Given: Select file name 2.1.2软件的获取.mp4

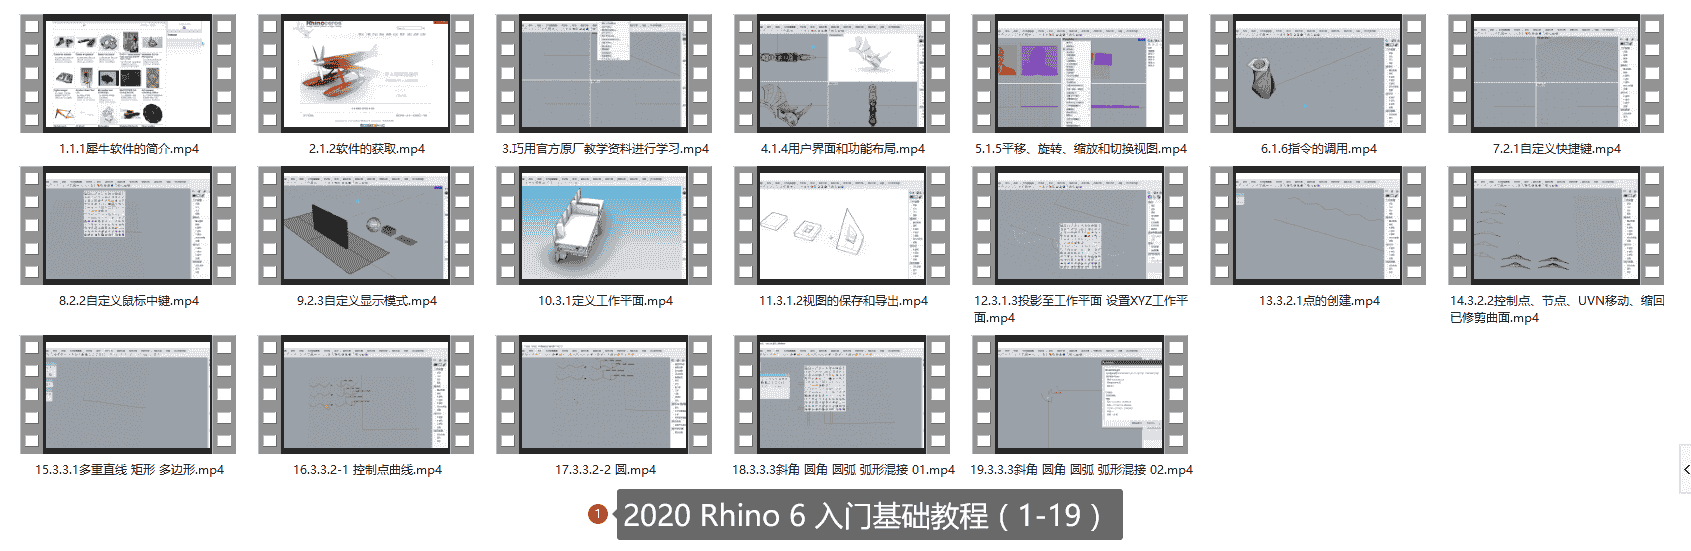Looking at the screenshot, I should (367, 149).
